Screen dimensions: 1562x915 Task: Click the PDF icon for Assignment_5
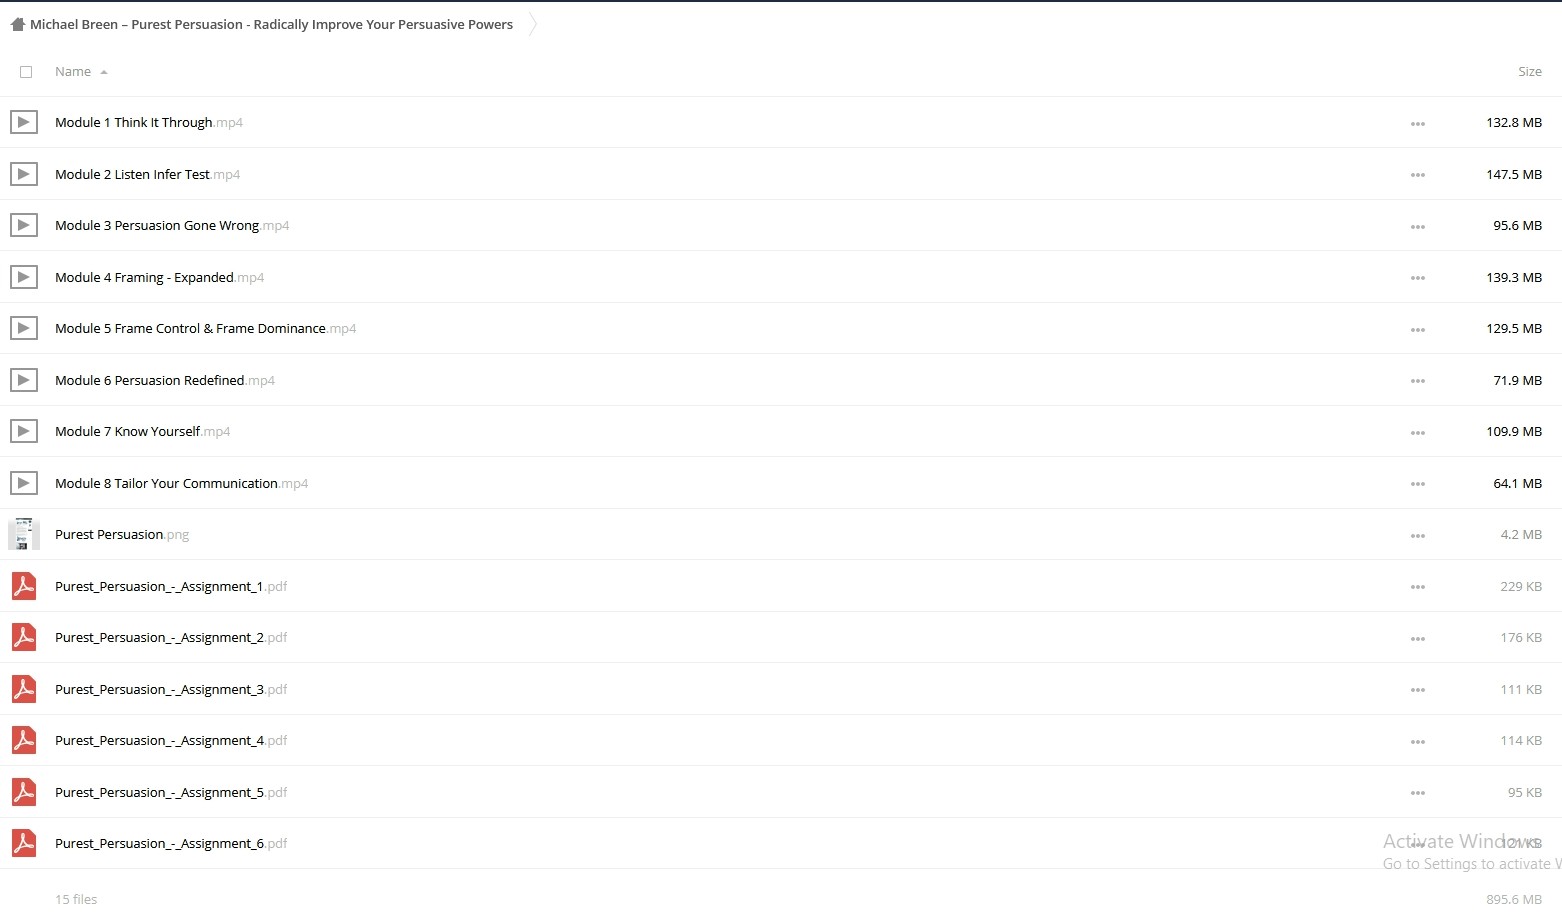[x=24, y=792]
